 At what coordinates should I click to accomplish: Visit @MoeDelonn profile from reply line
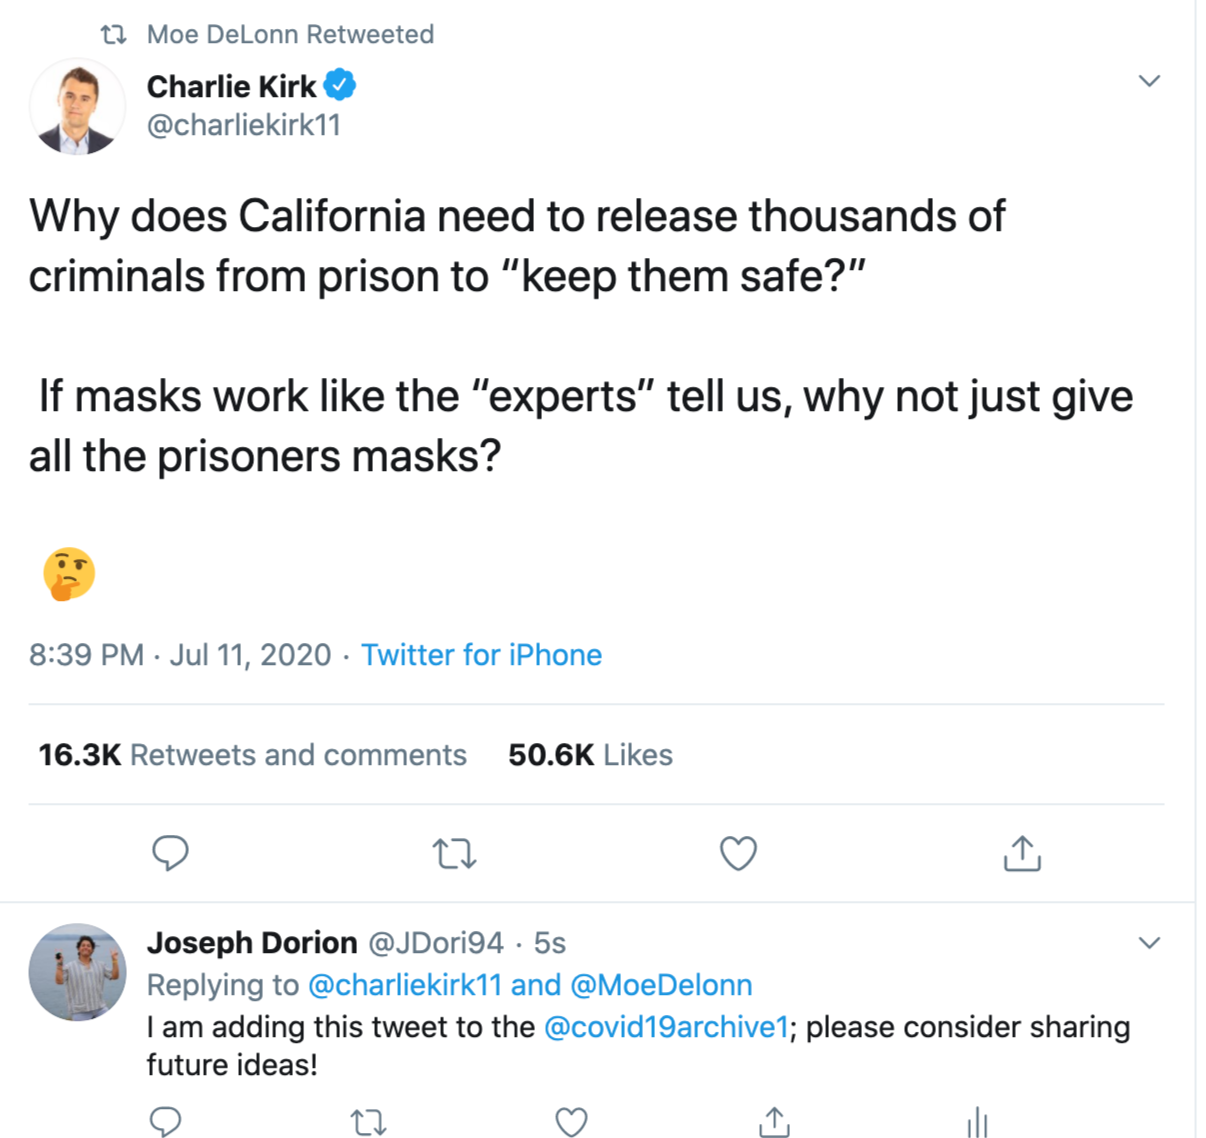(661, 985)
